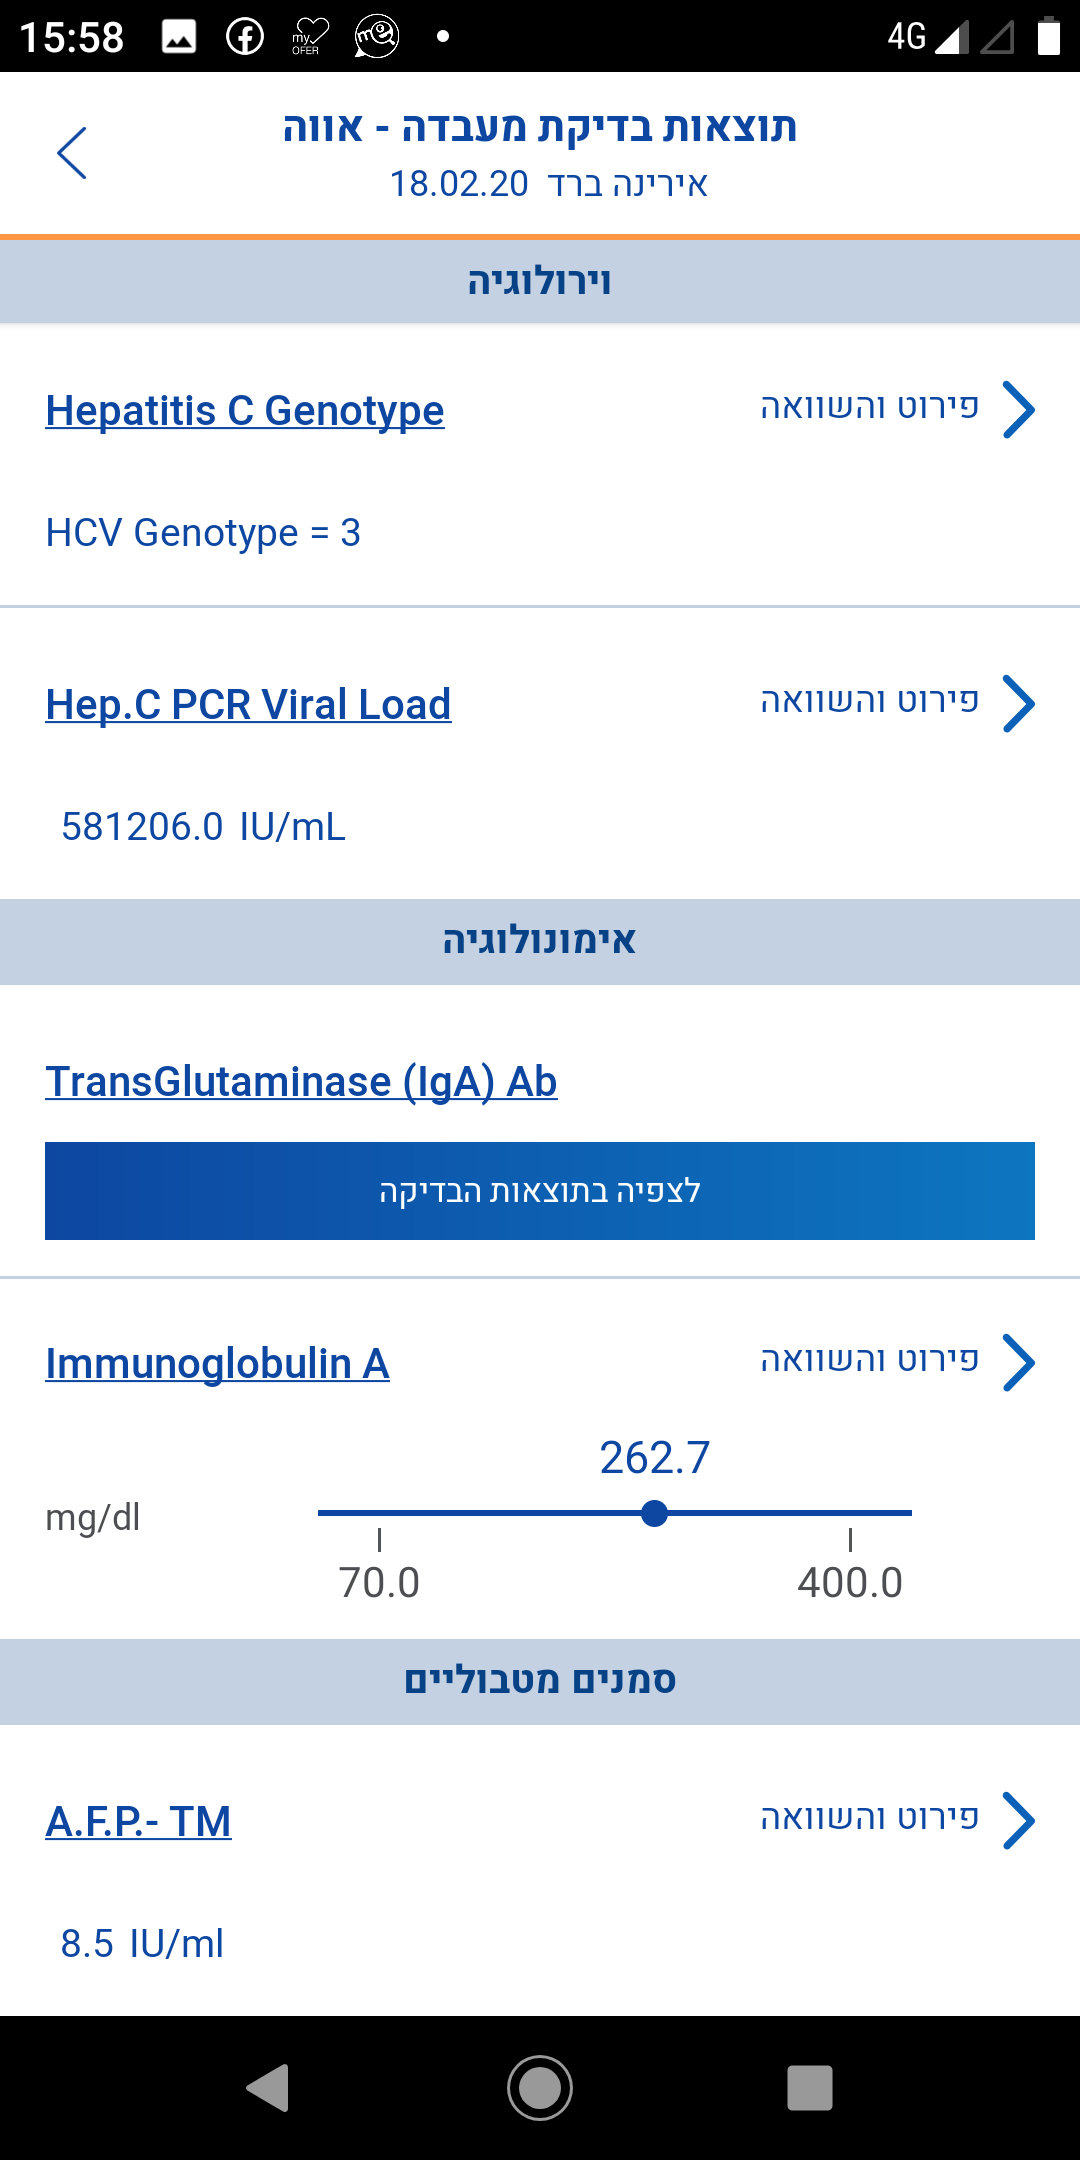Expand details chevron for A.F.P.- TM
This screenshot has height=2160, width=1080.
1018,1820
